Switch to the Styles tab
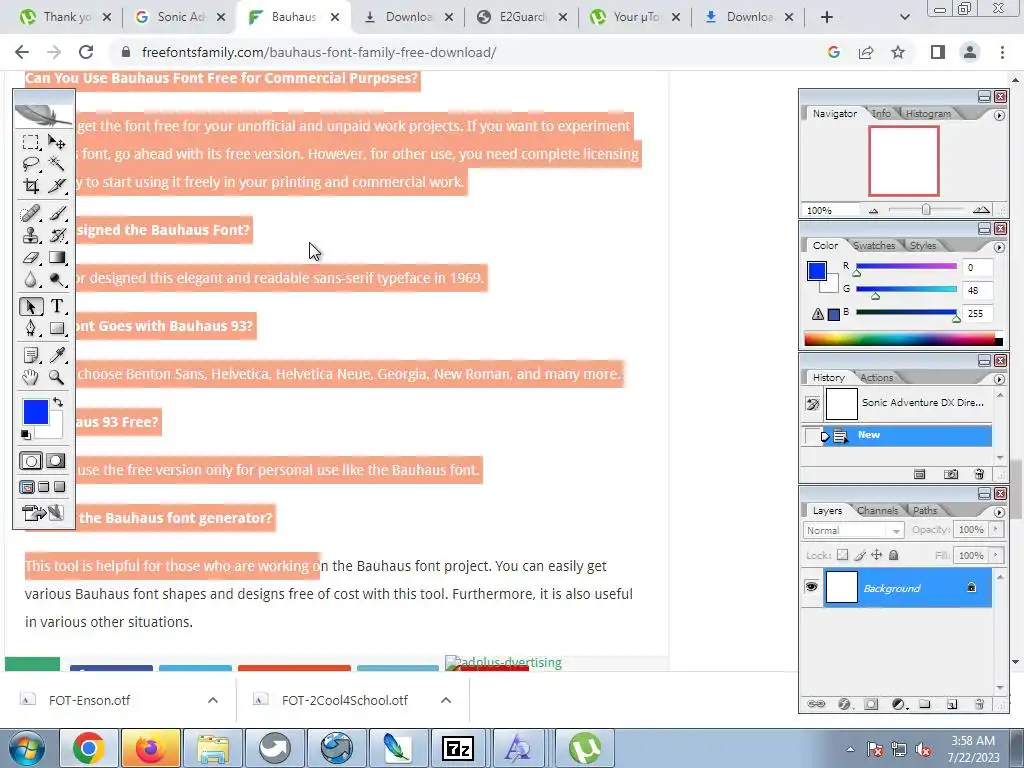Image resolution: width=1024 pixels, height=768 pixels. pos(923,246)
